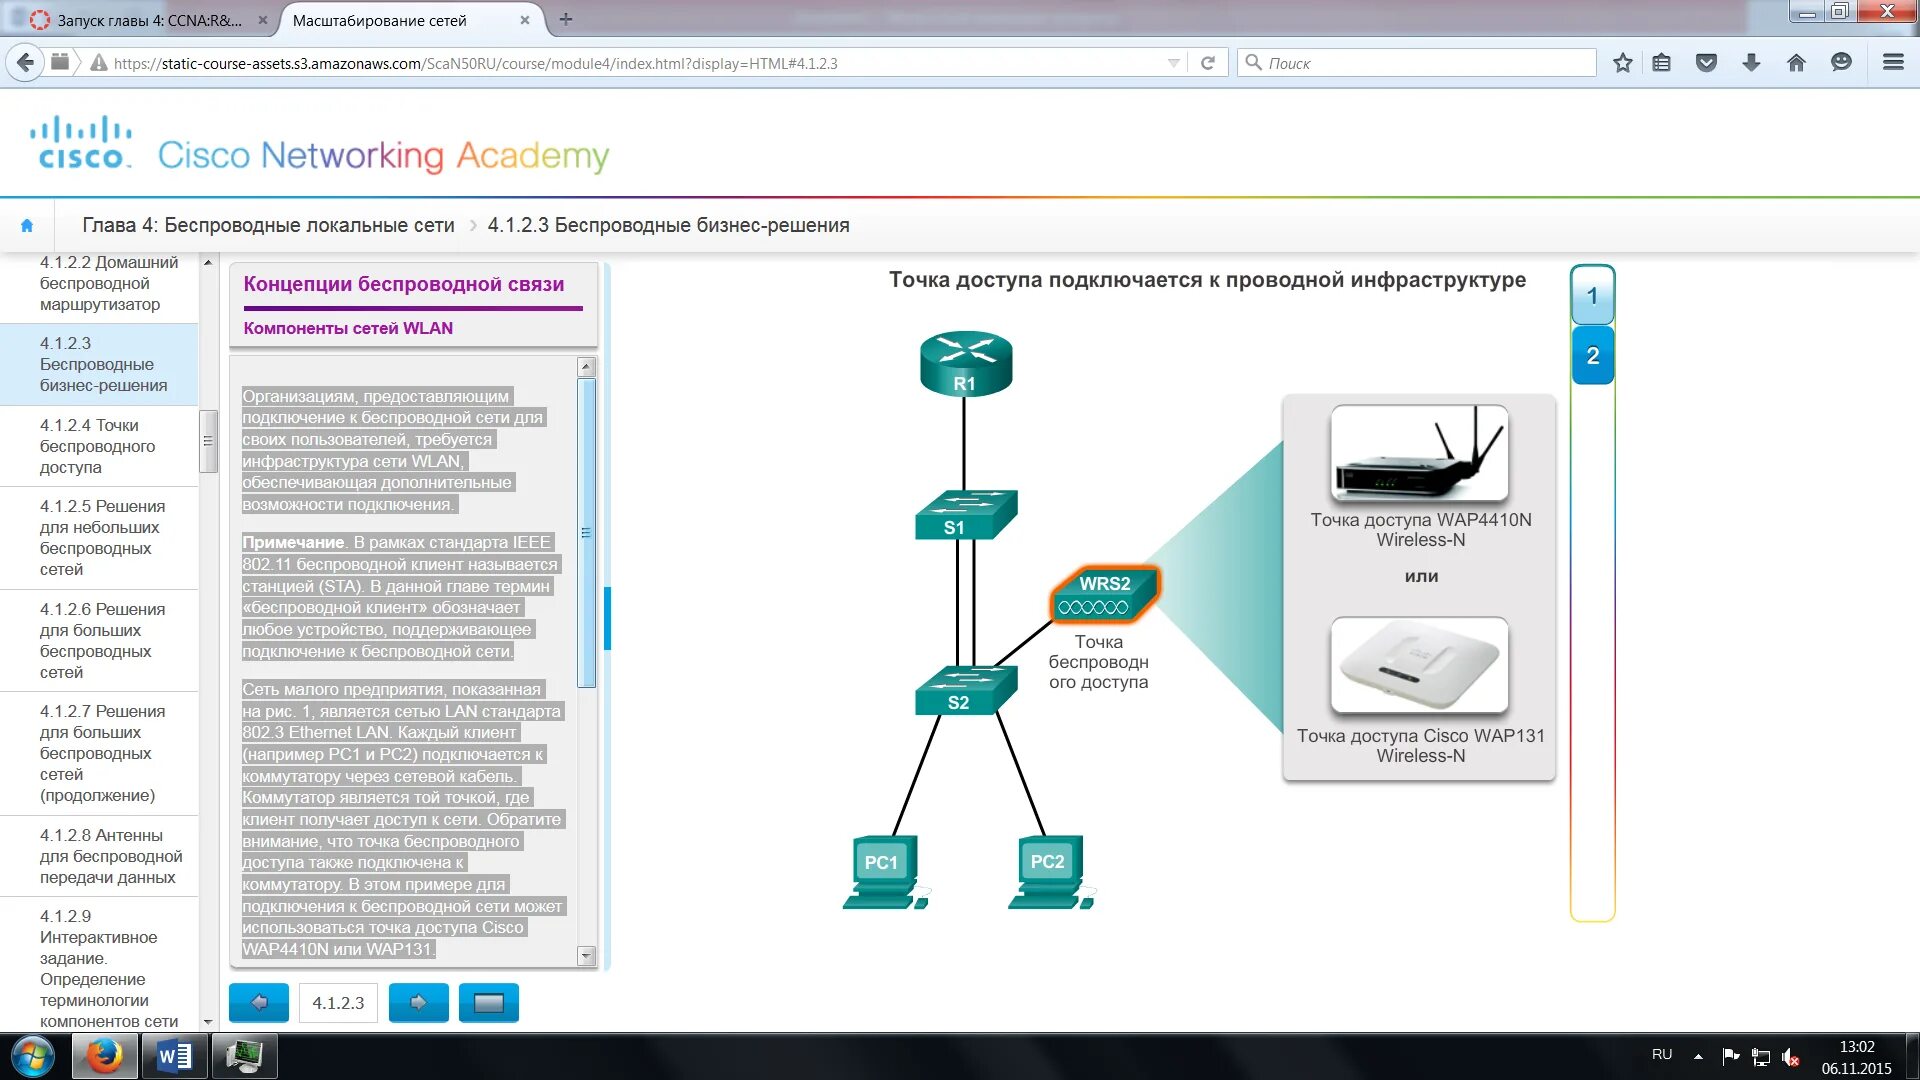Show bookmarks list icon
Image resolution: width=1920 pixels, height=1080 pixels.
[x=1662, y=63]
